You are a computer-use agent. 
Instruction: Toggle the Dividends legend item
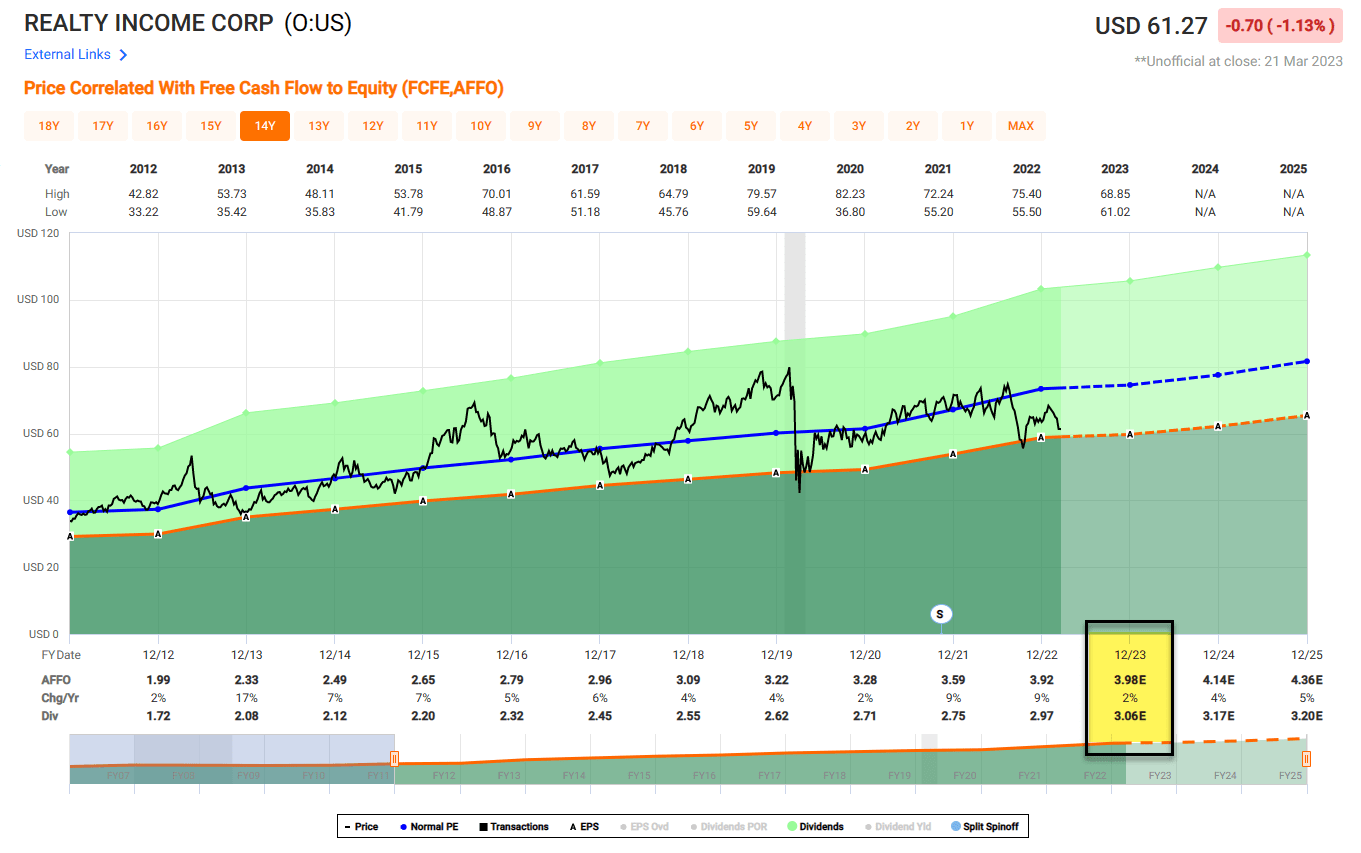(815, 827)
